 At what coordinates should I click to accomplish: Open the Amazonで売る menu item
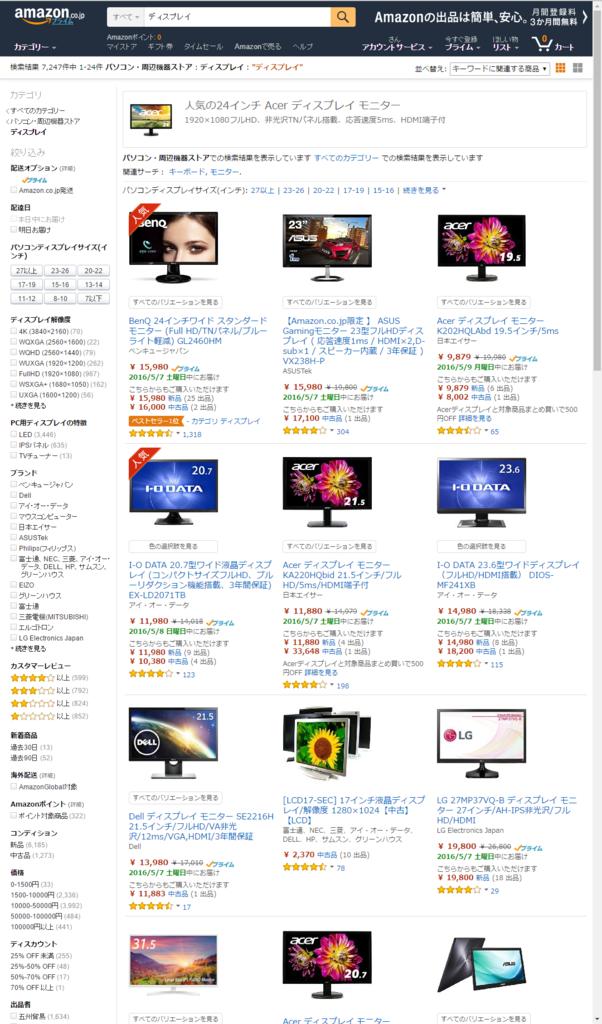pos(258,47)
